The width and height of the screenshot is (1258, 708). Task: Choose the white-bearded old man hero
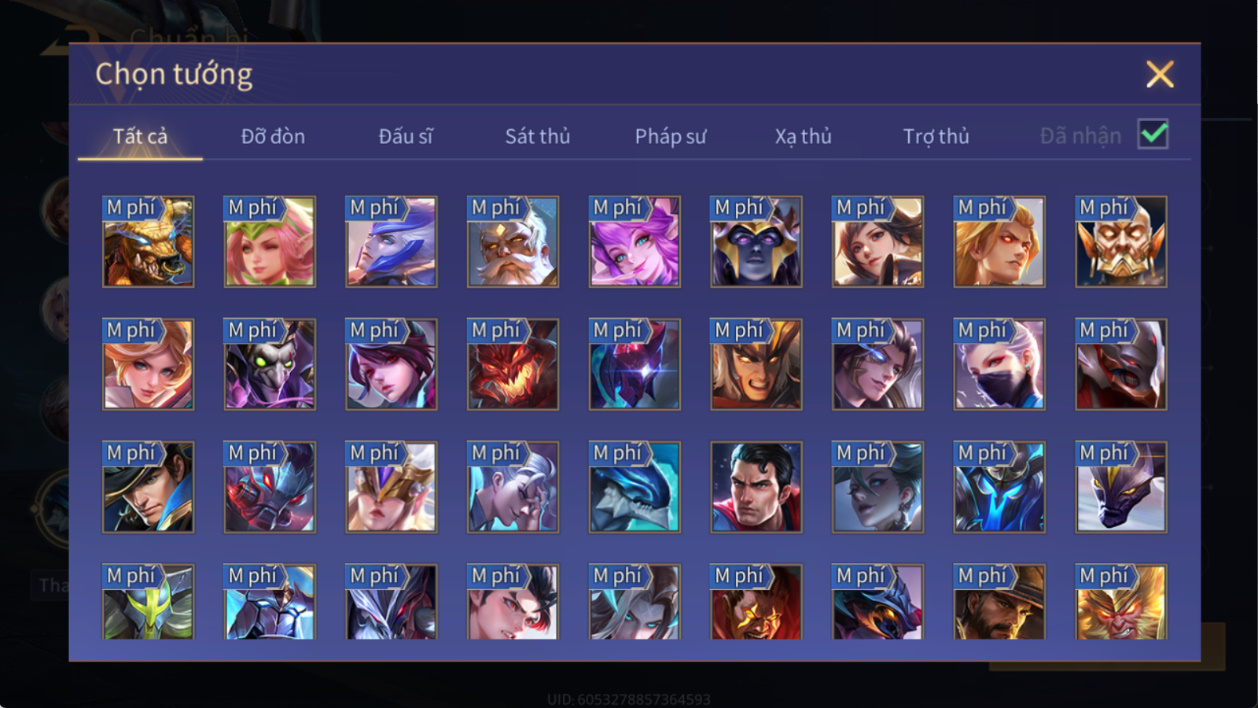point(513,241)
